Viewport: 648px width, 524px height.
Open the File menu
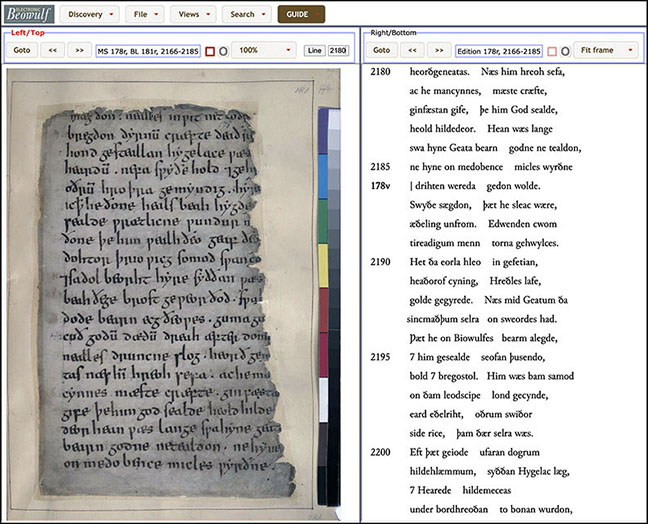145,14
